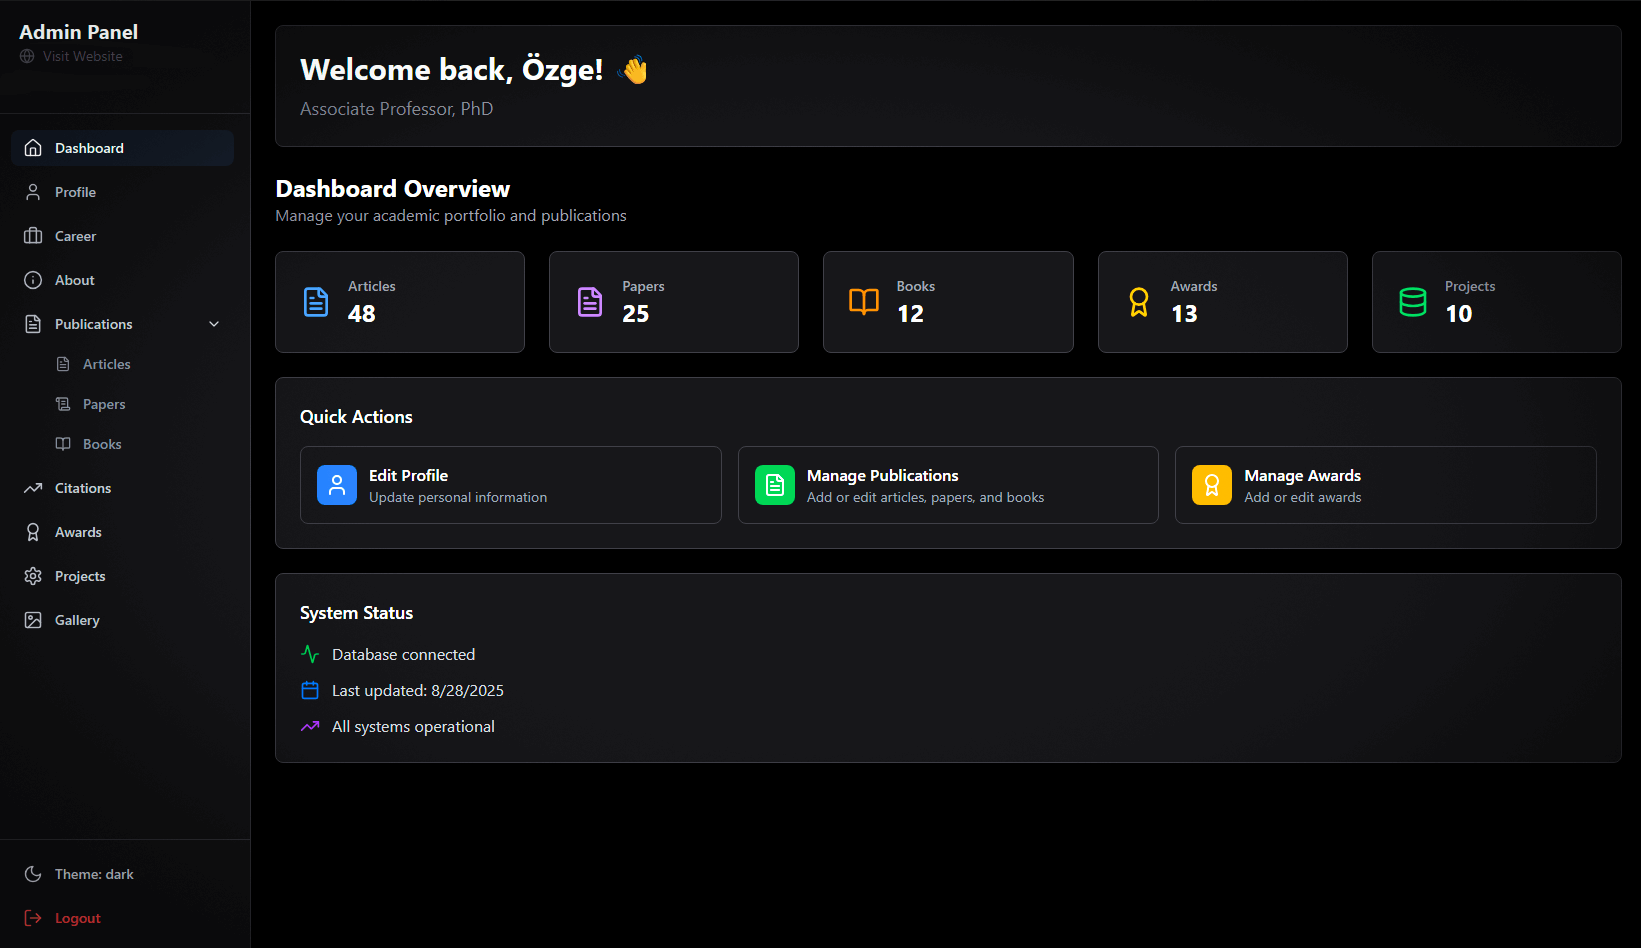Open the Profile menu item

click(x=123, y=192)
